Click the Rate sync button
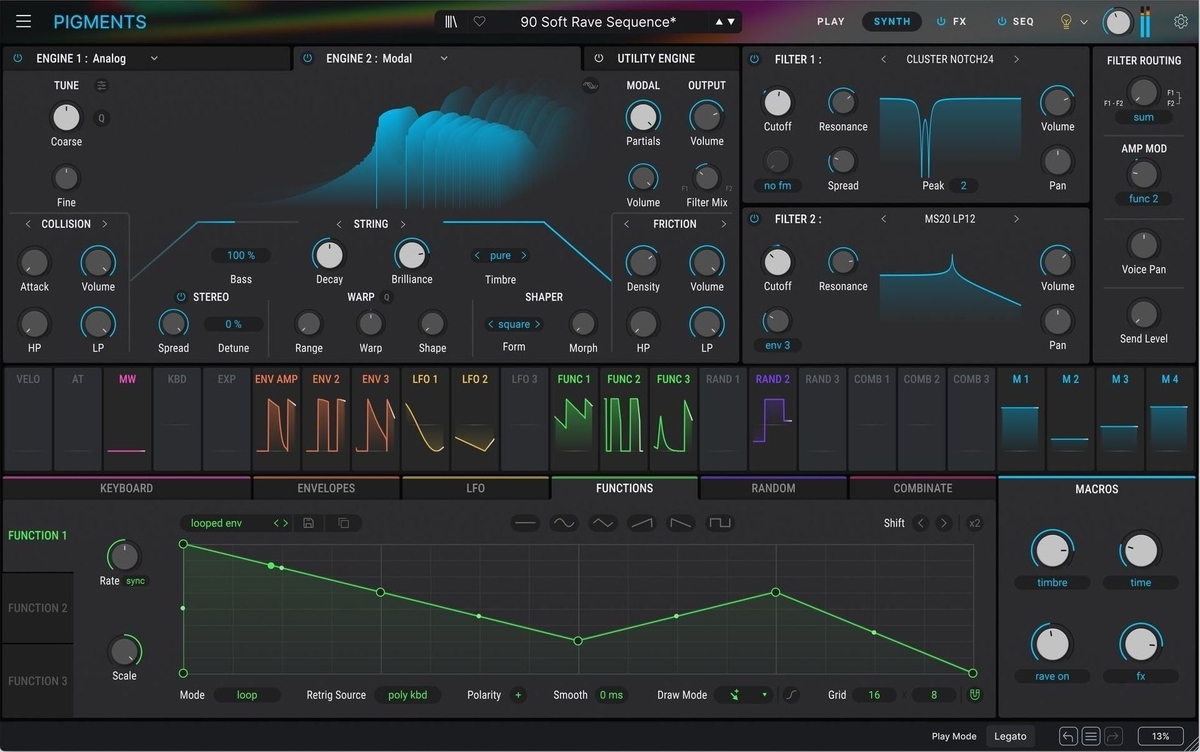Viewport: 1200px width, 752px height. (x=136, y=581)
